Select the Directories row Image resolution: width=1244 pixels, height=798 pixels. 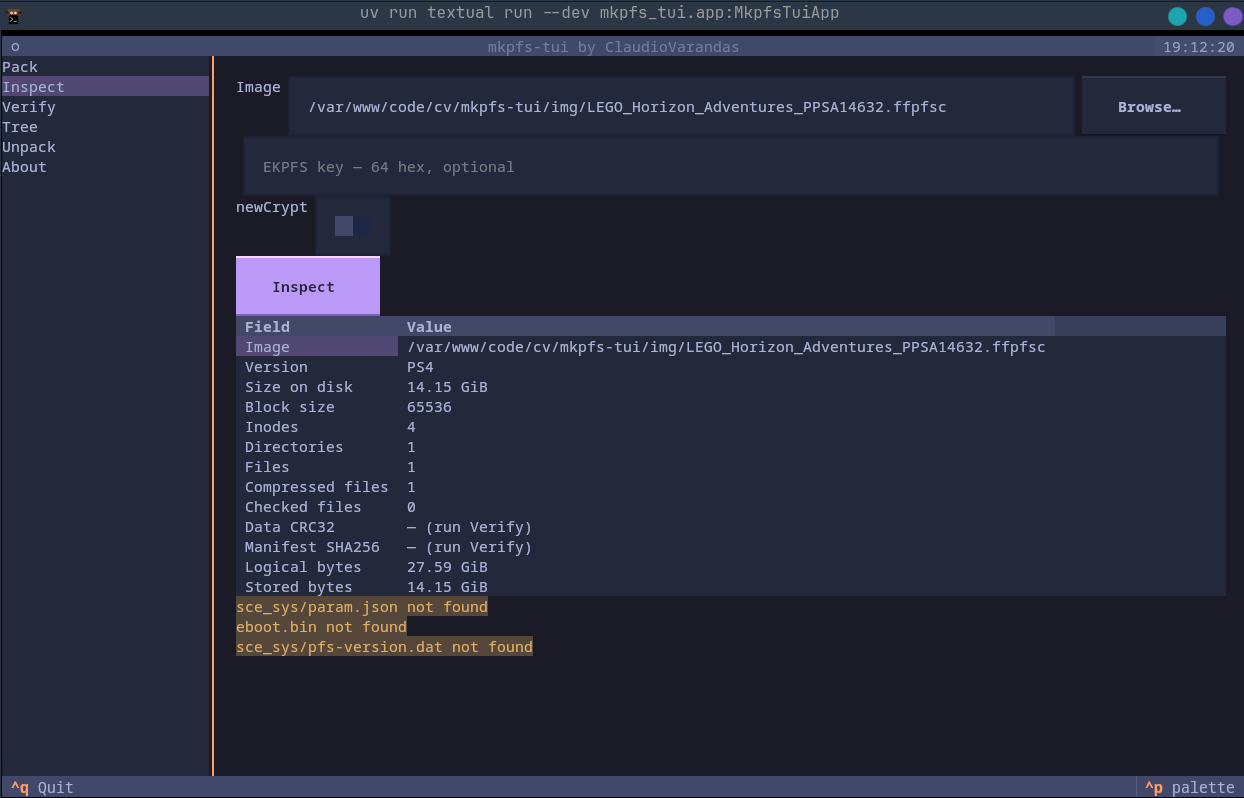tap(731, 446)
